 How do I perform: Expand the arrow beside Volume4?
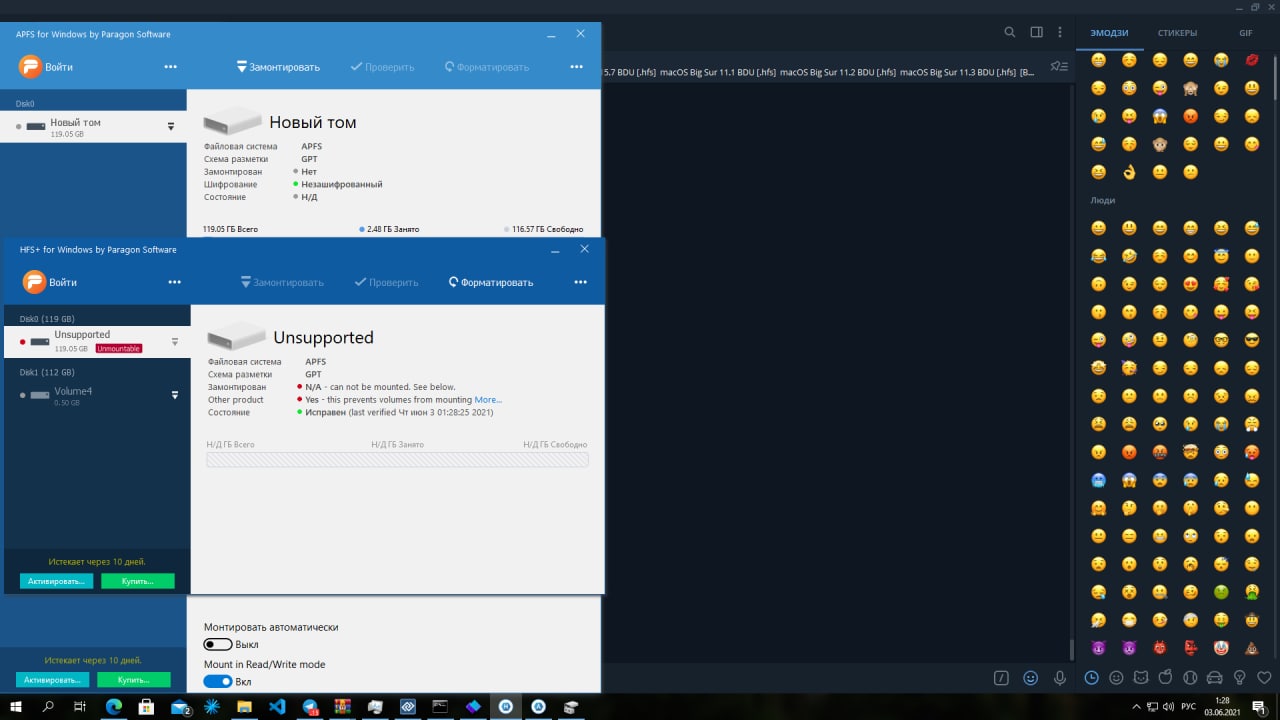175,395
